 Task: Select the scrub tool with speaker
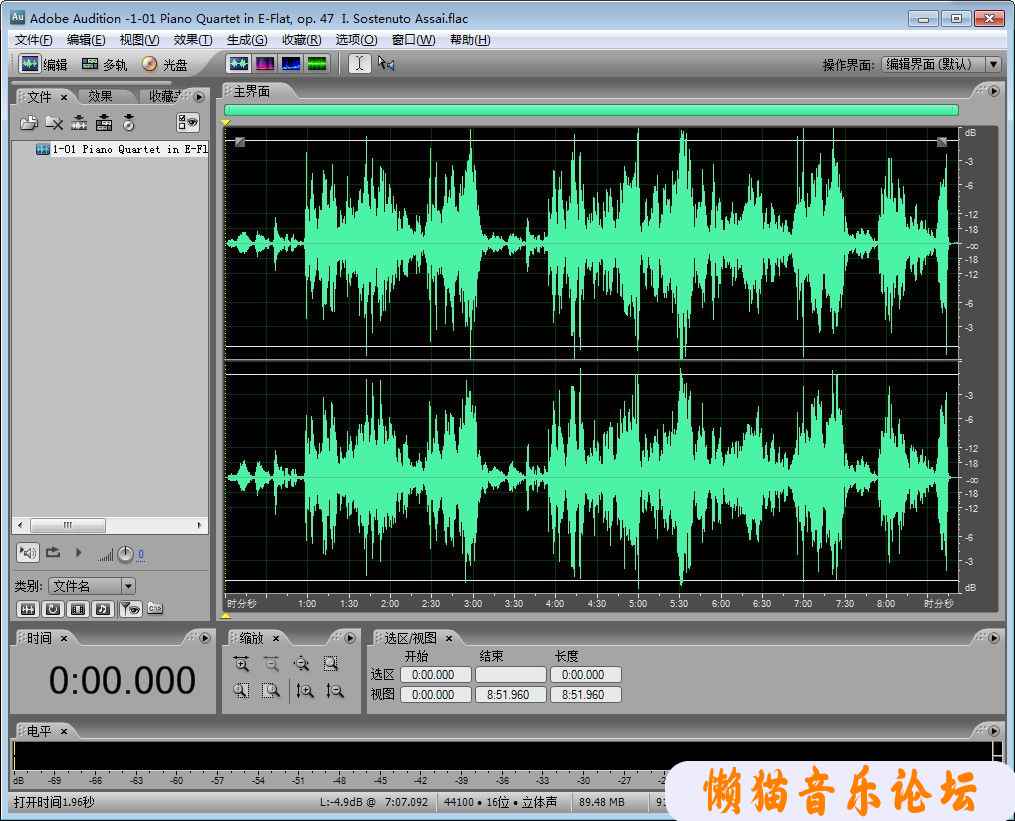pos(386,63)
